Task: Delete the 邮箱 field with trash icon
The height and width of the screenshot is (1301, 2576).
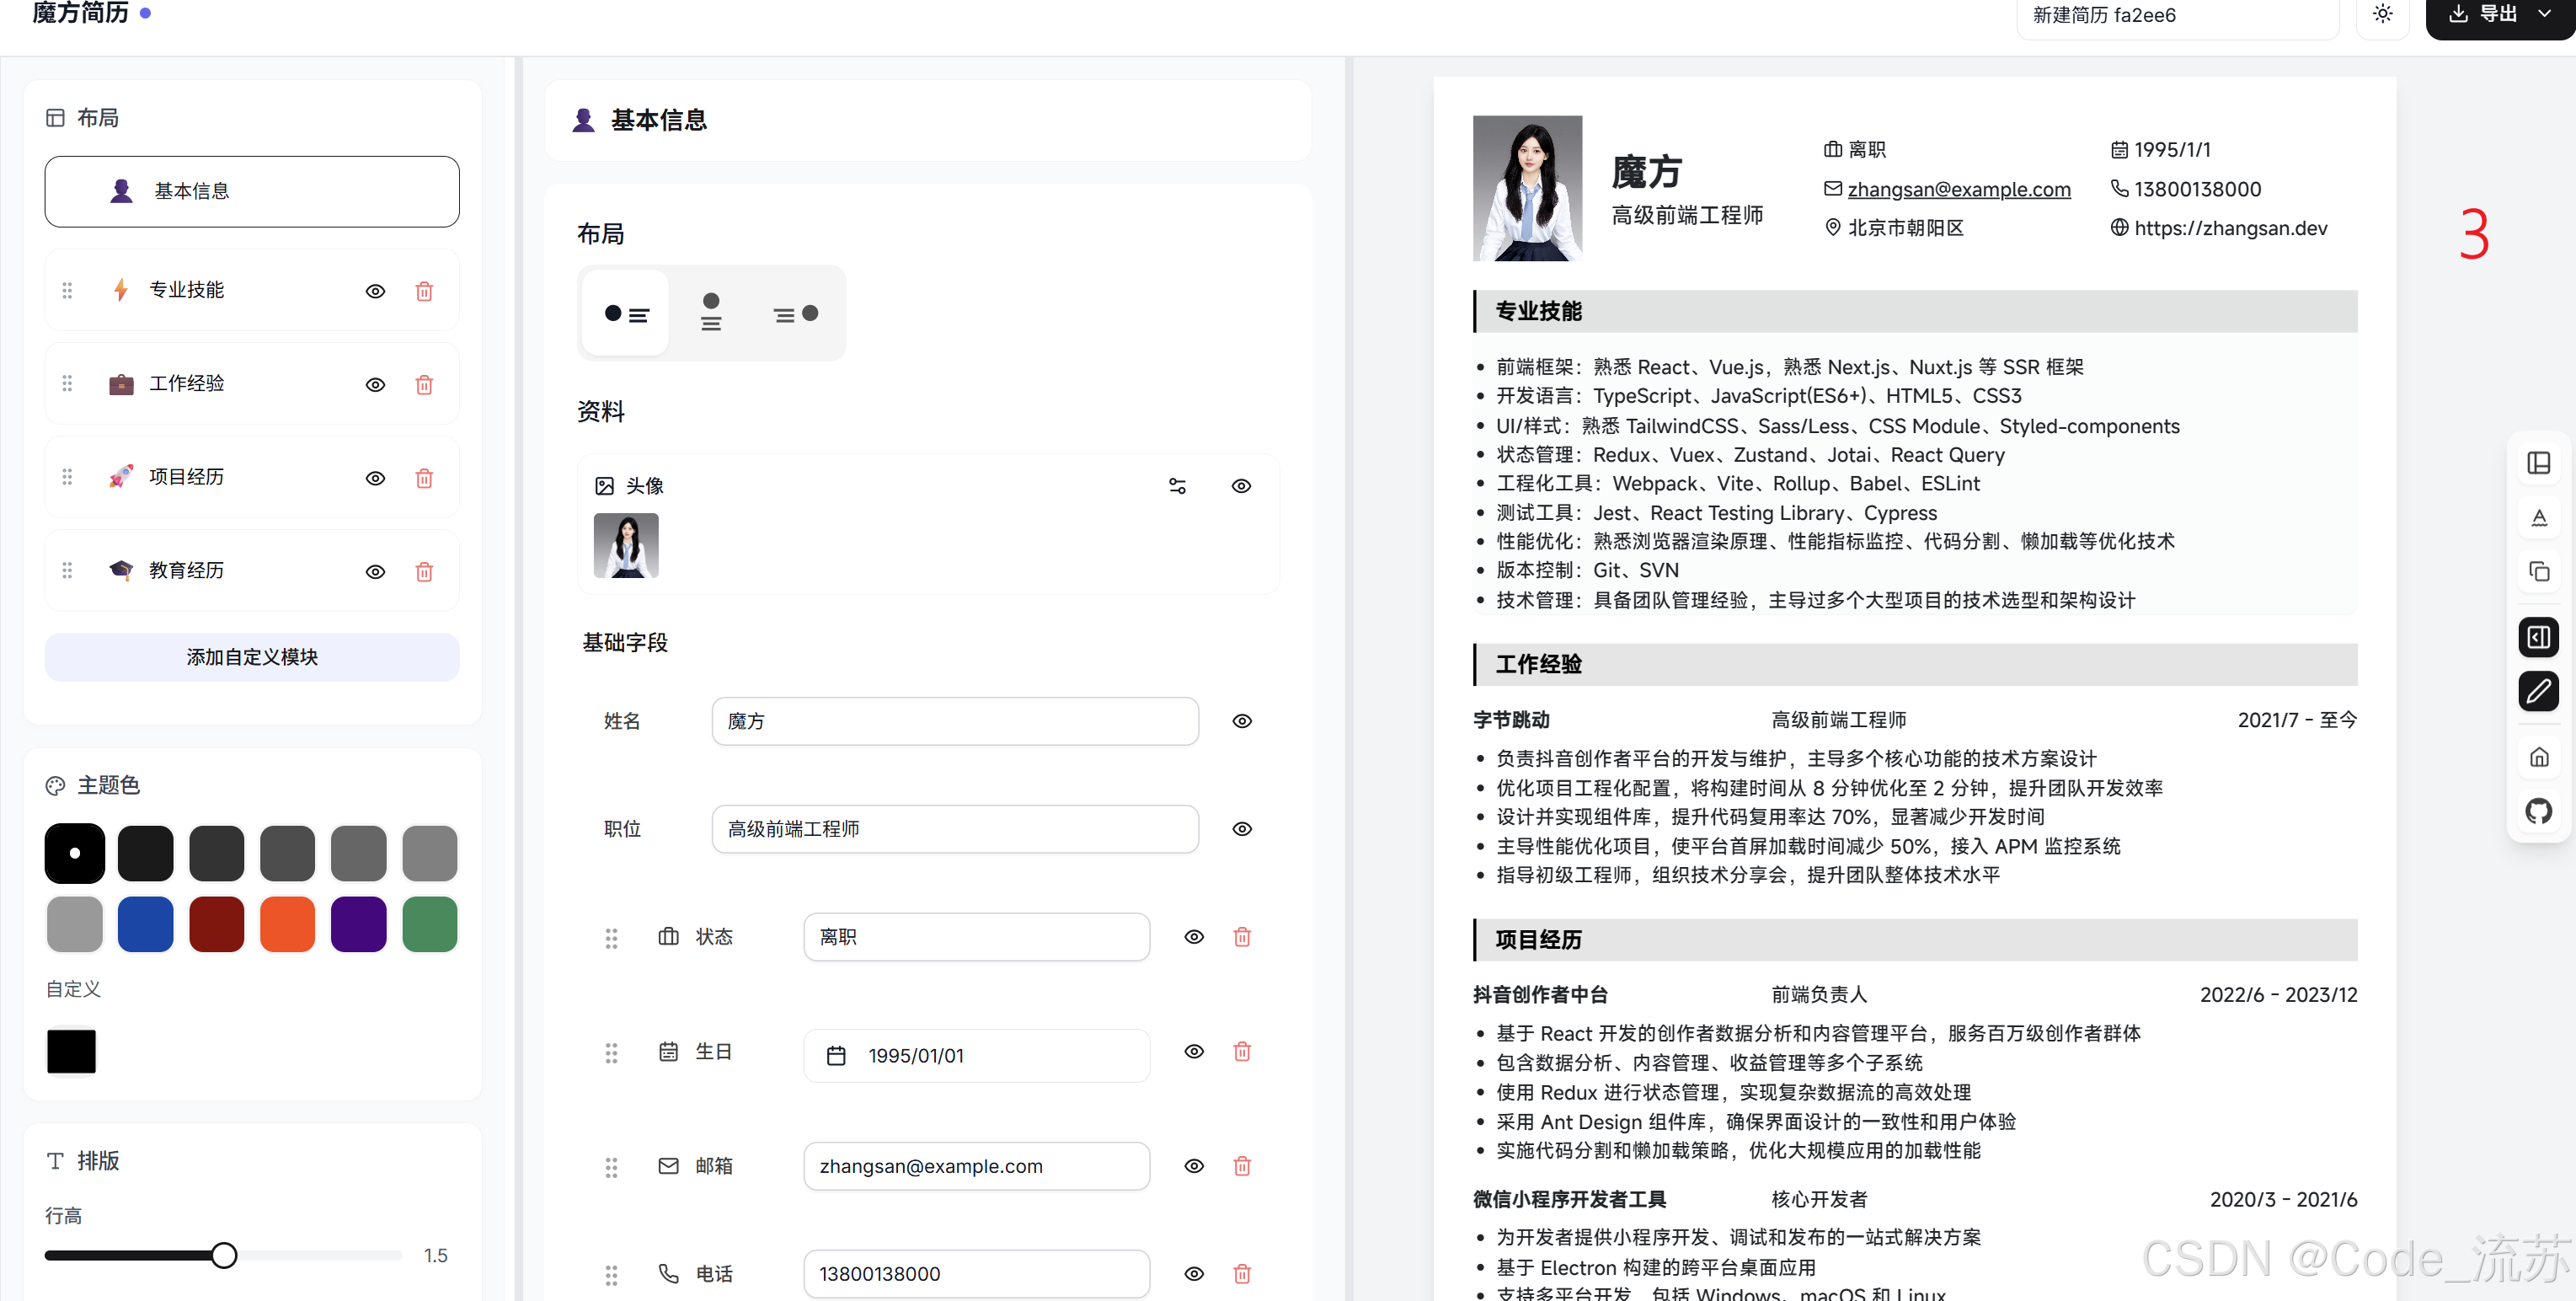Action: click(x=1242, y=1166)
